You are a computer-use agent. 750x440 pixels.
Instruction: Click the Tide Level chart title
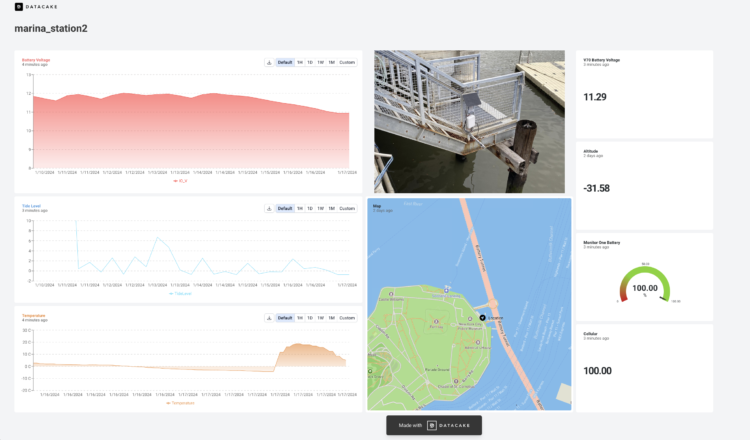[x=31, y=206]
